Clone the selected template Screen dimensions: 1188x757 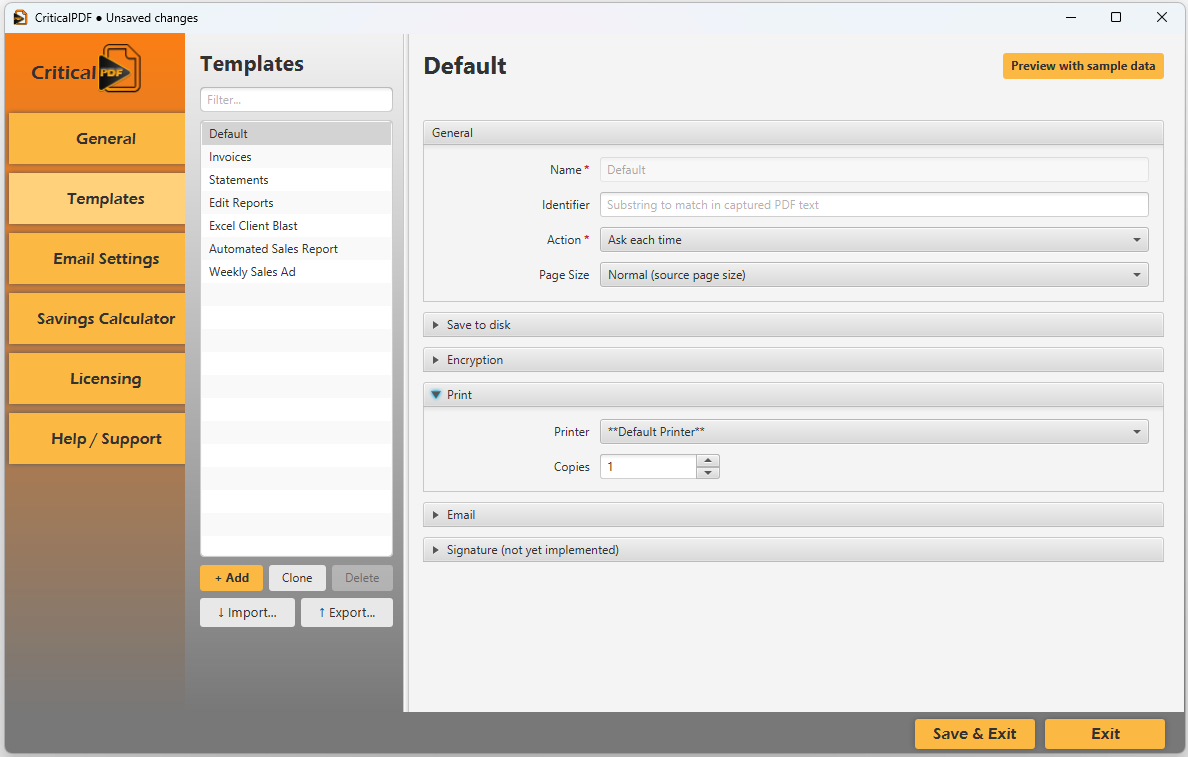[297, 577]
